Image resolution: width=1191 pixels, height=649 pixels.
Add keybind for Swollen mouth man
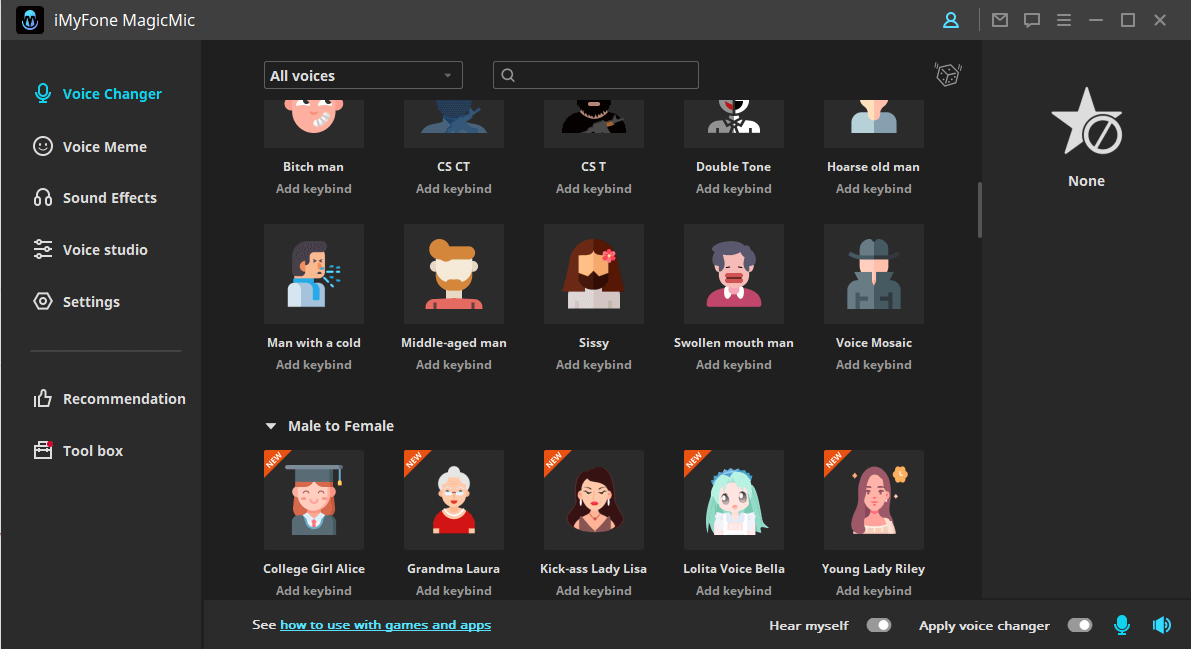coord(734,365)
